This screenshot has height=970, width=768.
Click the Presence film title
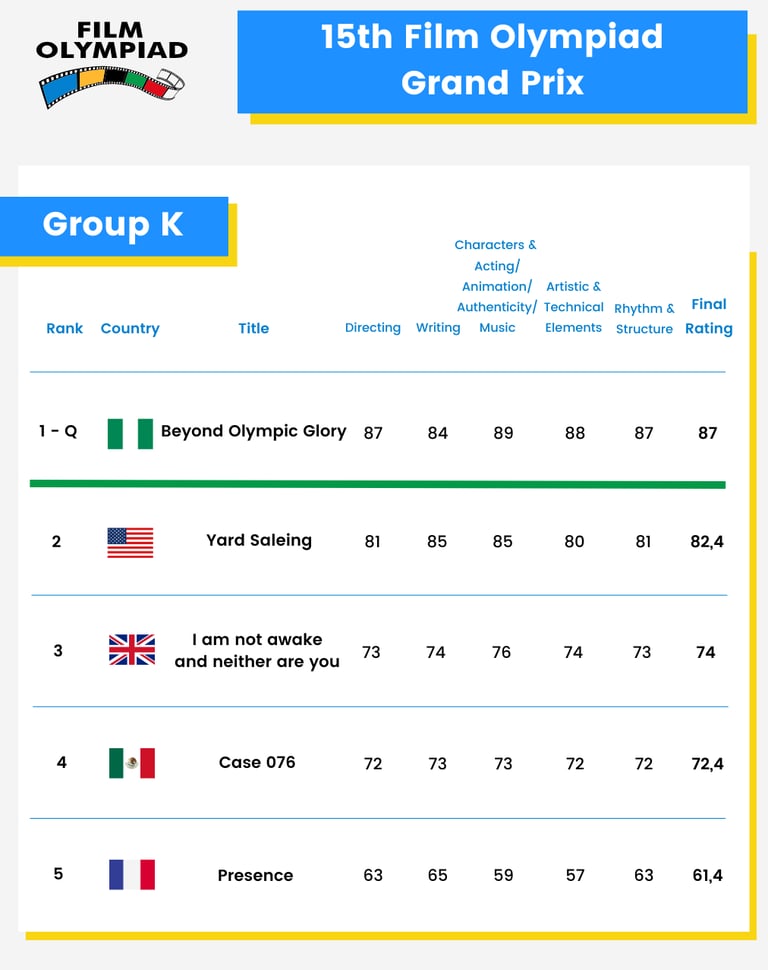255,875
